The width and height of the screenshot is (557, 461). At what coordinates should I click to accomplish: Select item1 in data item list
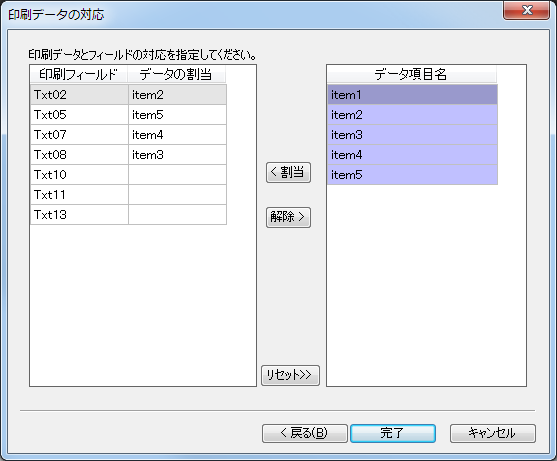pos(412,95)
